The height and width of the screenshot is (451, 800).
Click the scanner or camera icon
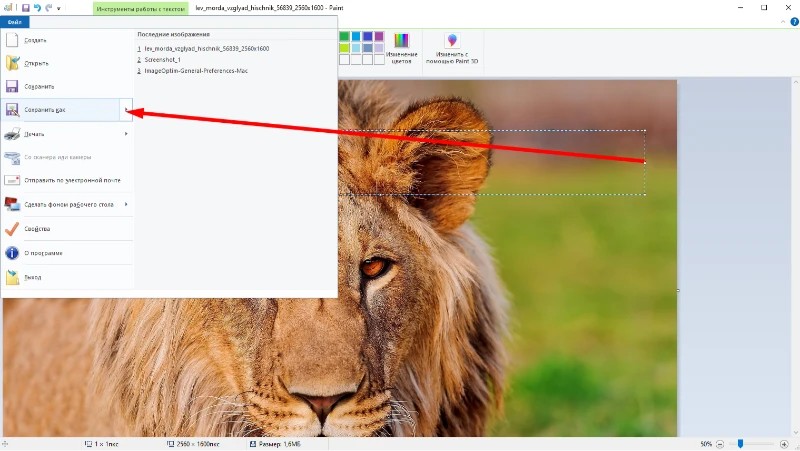(x=12, y=157)
